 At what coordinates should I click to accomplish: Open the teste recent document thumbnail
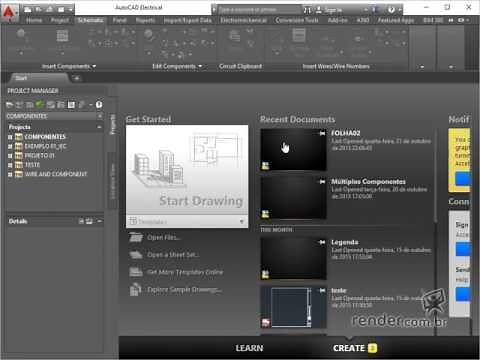pos(293,307)
